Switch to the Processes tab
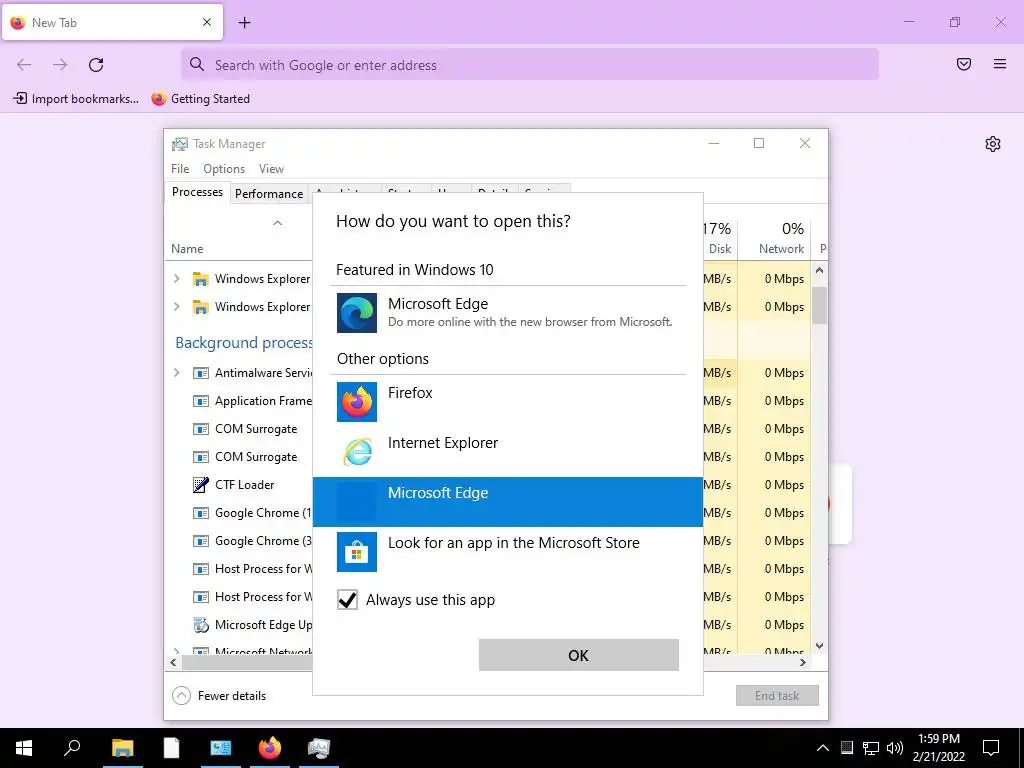Screen dimensions: 1024x768 coord(197,192)
